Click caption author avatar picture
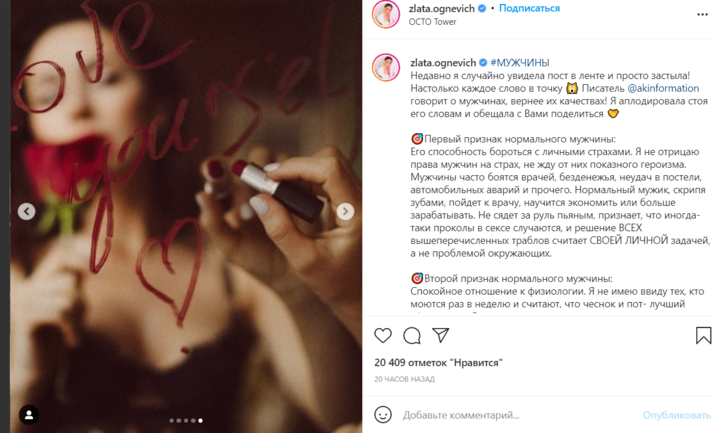This screenshot has height=433, width=713. pos(386,67)
